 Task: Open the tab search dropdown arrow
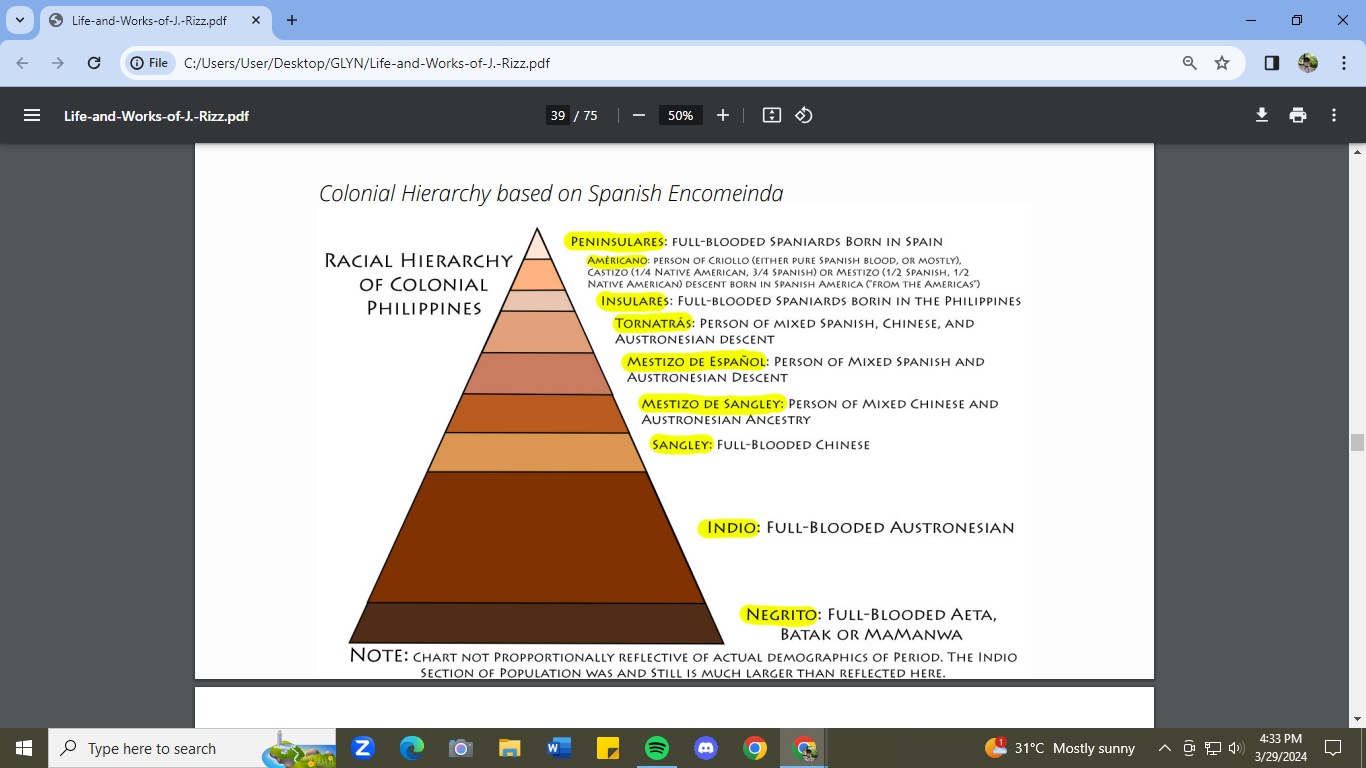(20, 20)
